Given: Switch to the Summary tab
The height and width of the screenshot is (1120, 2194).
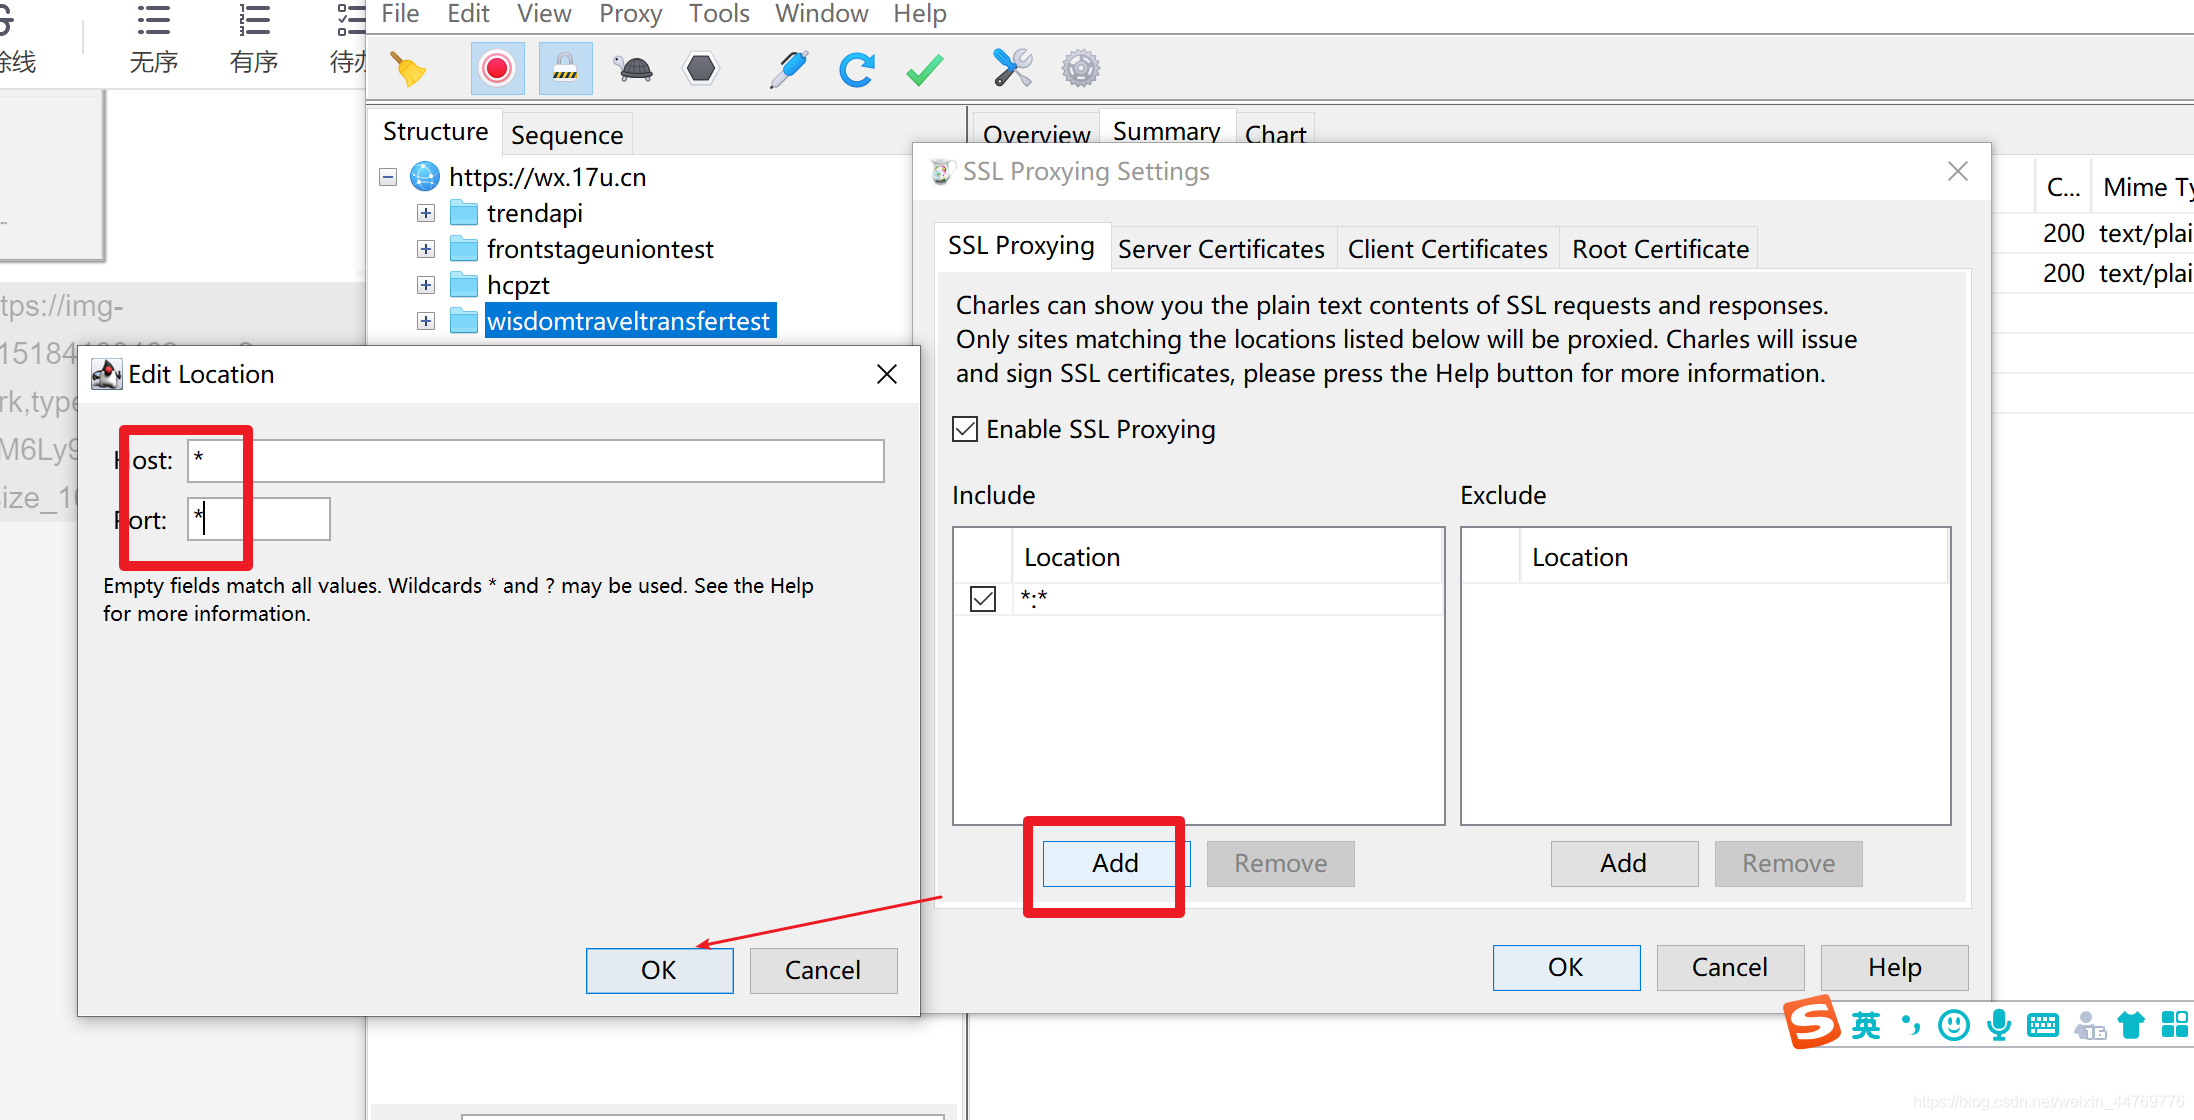Looking at the screenshot, I should pyautogui.click(x=1166, y=131).
